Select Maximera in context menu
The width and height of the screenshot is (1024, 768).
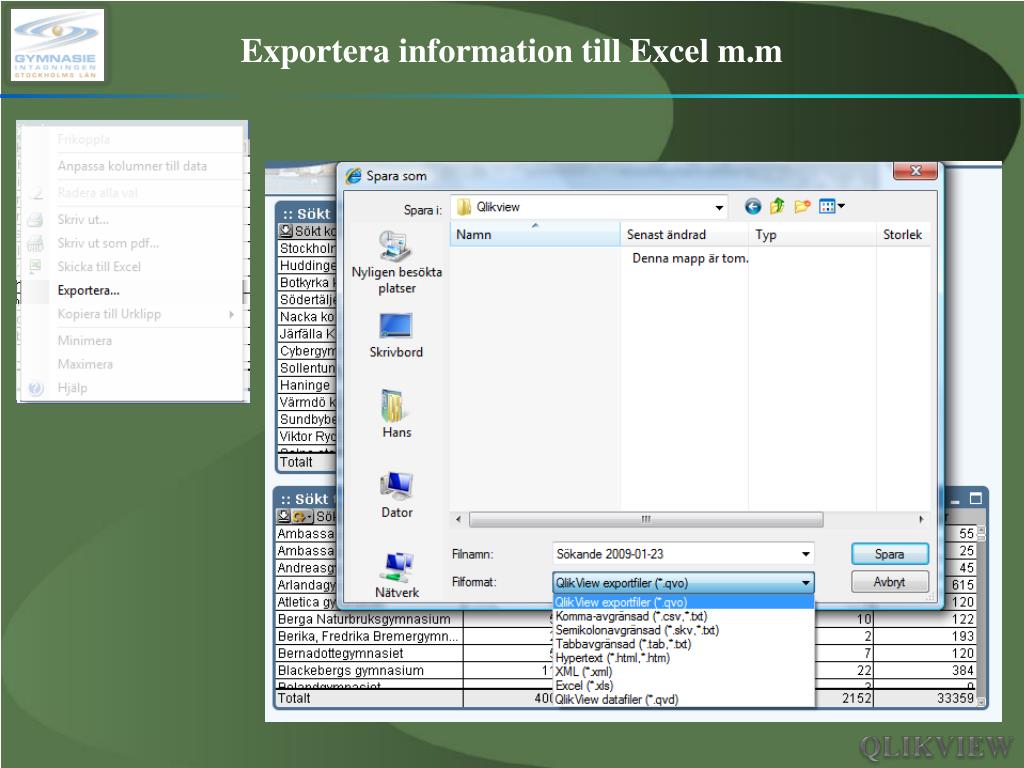[85, 364]
